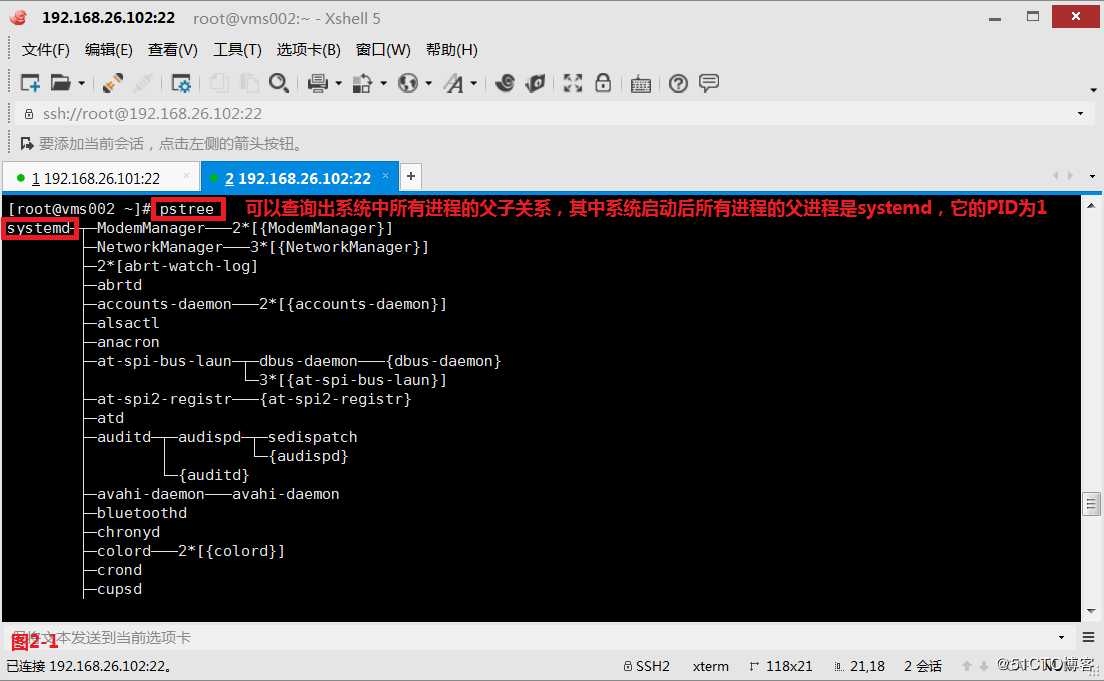Open the 文件(F) menu
The image size is (1104, 681).
click(x=46, y=49)
